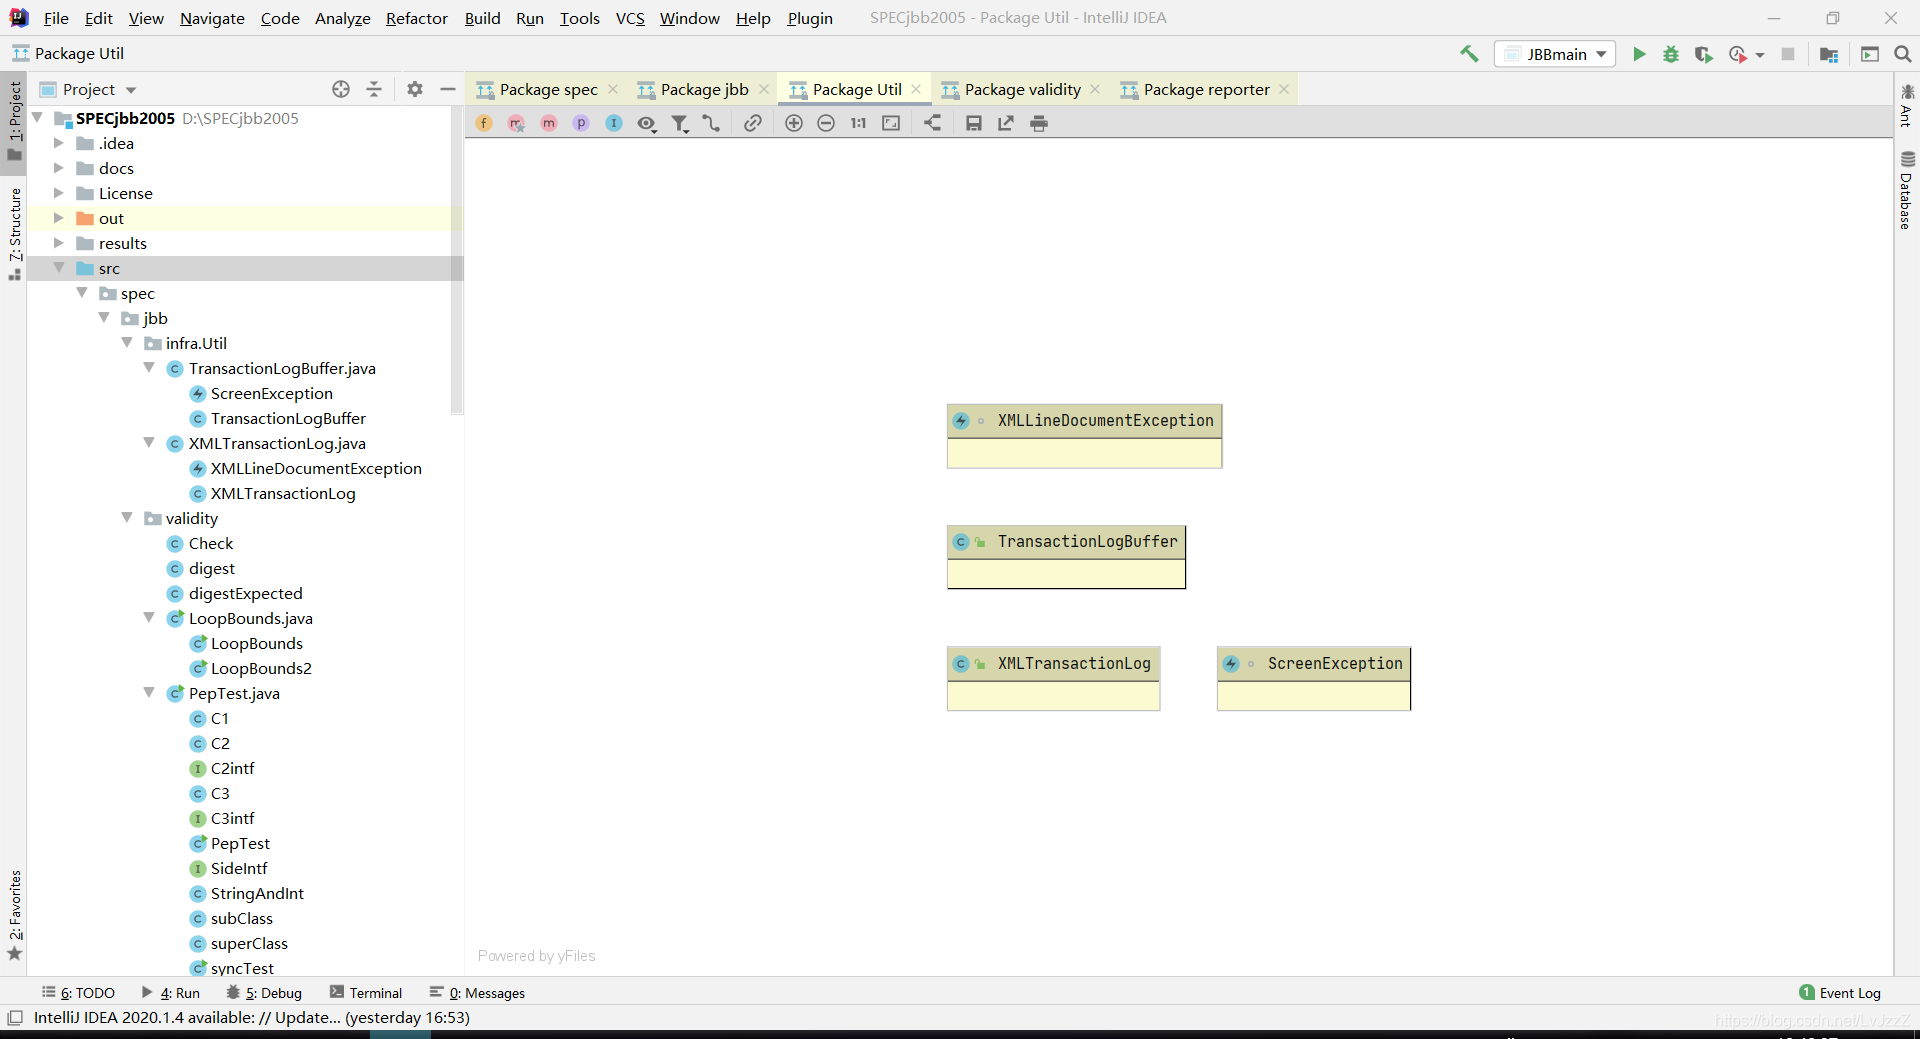Screen dimensions: 1920x1039
Task: Zoom out the diagram with minus icon
Action: (826, 123)
